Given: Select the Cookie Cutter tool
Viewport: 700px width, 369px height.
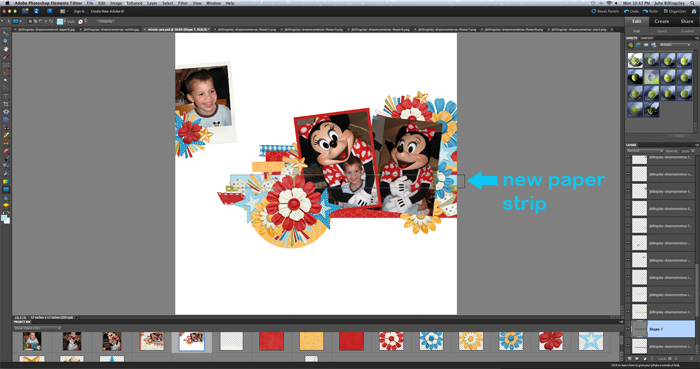Looking at the screenshot, I should tap(6, 112).
